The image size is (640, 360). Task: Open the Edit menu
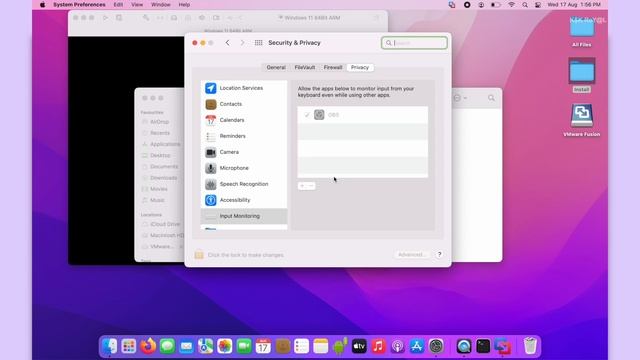118,5
